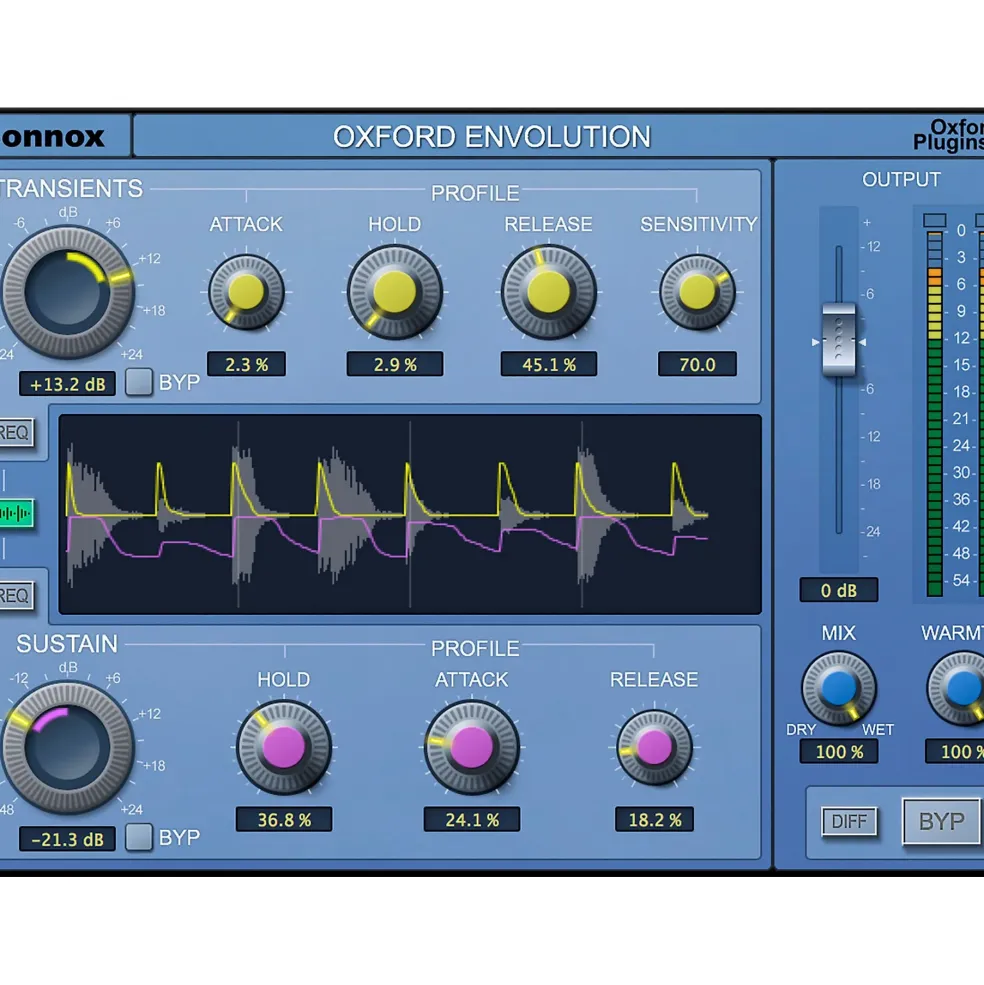Click the Mix dry/wet knob
The image size is (984, 985).
[x=839, y=688]
